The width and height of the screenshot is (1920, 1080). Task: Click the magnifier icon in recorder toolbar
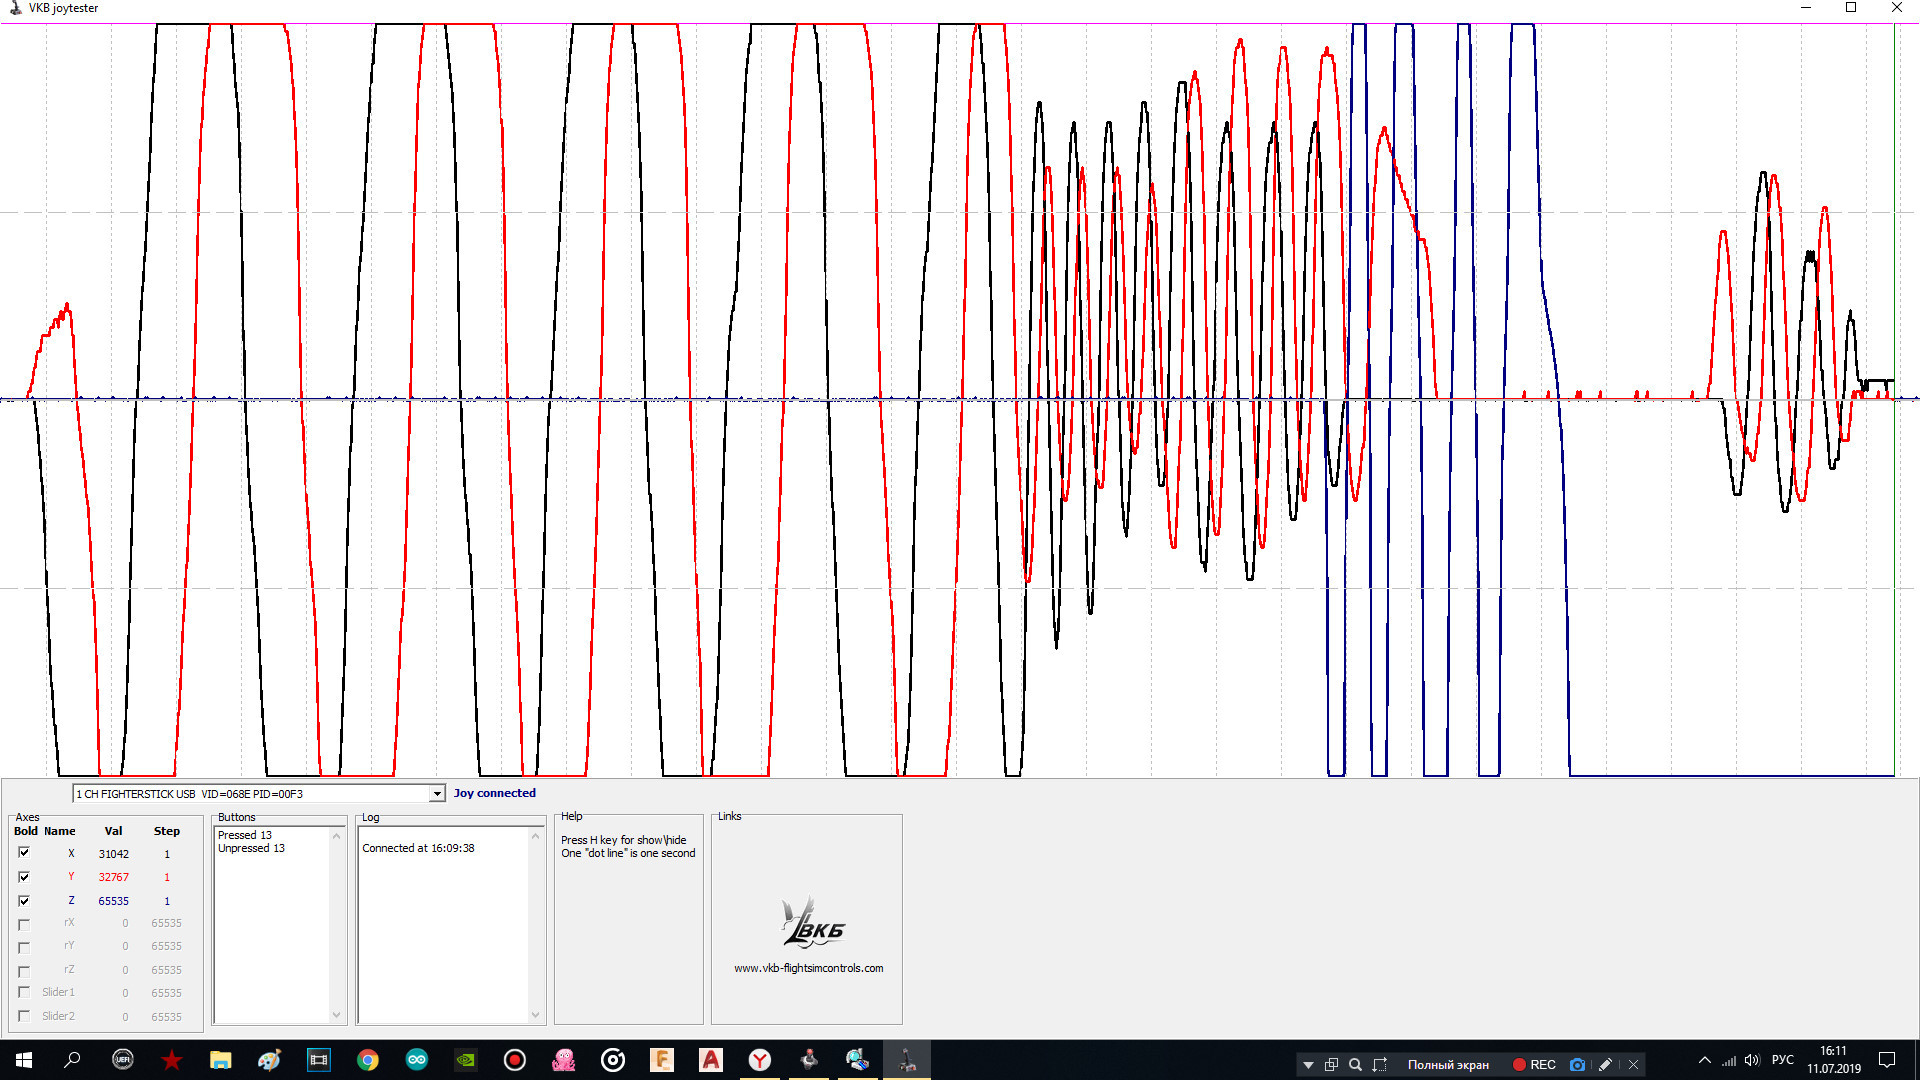point(1355,1065)
